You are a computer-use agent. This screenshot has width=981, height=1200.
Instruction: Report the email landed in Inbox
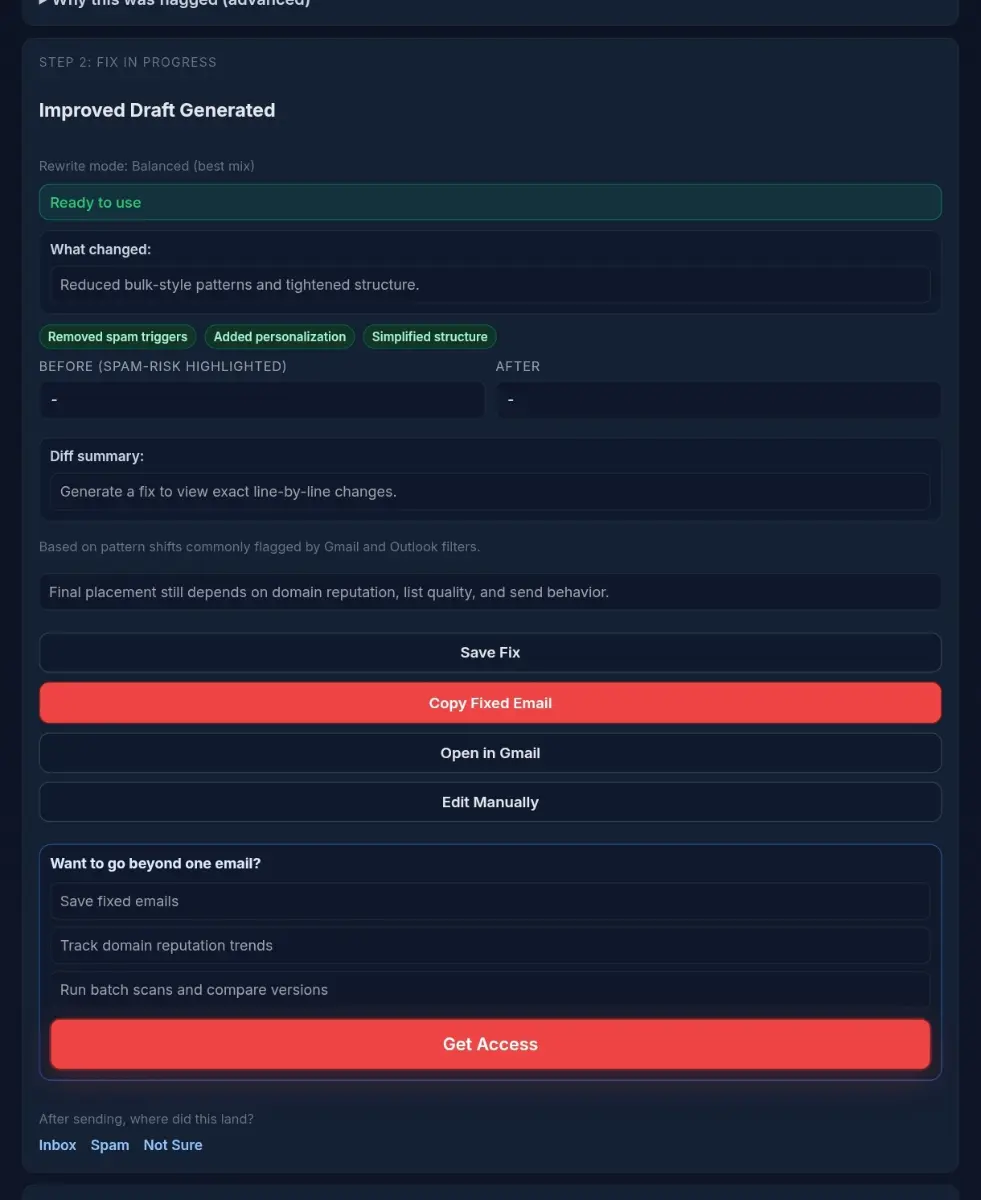coord(57,1145)
